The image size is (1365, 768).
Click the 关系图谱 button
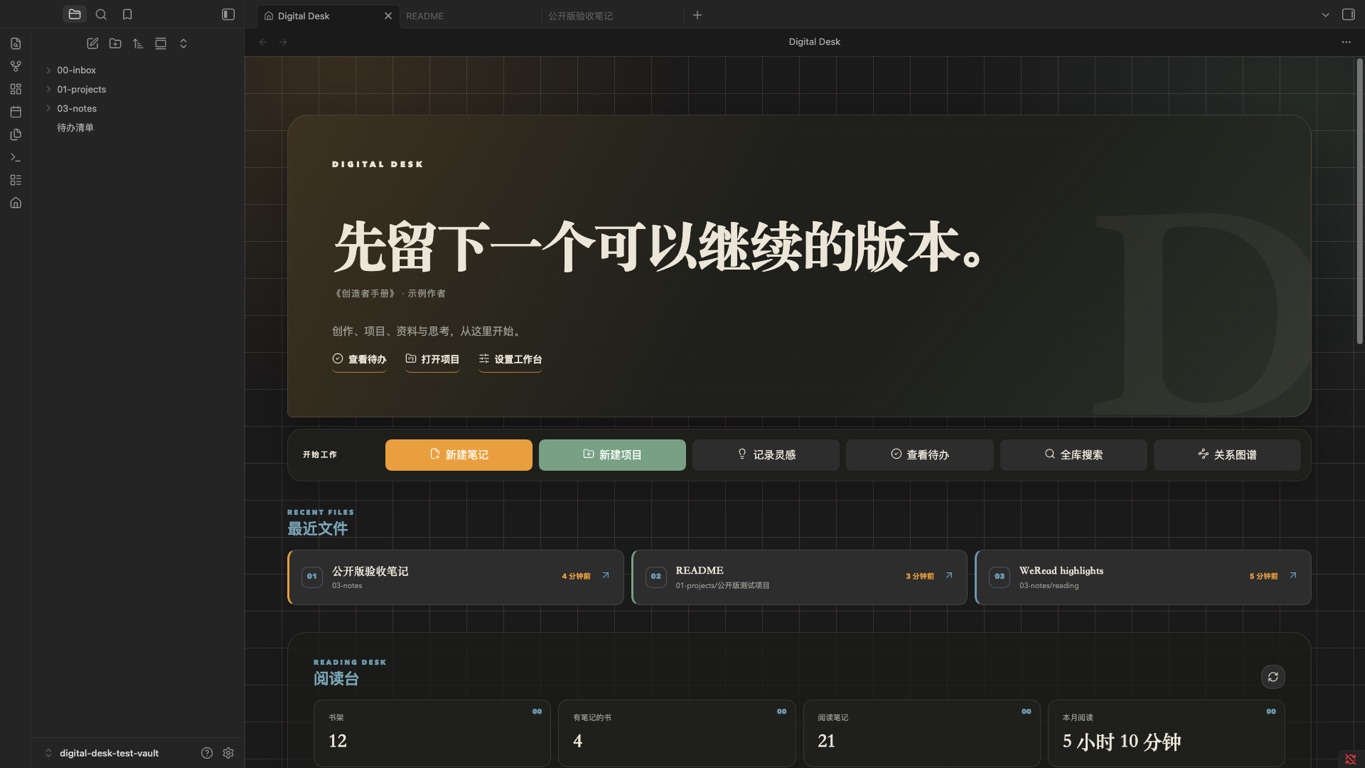click(x=1227, y=455)
